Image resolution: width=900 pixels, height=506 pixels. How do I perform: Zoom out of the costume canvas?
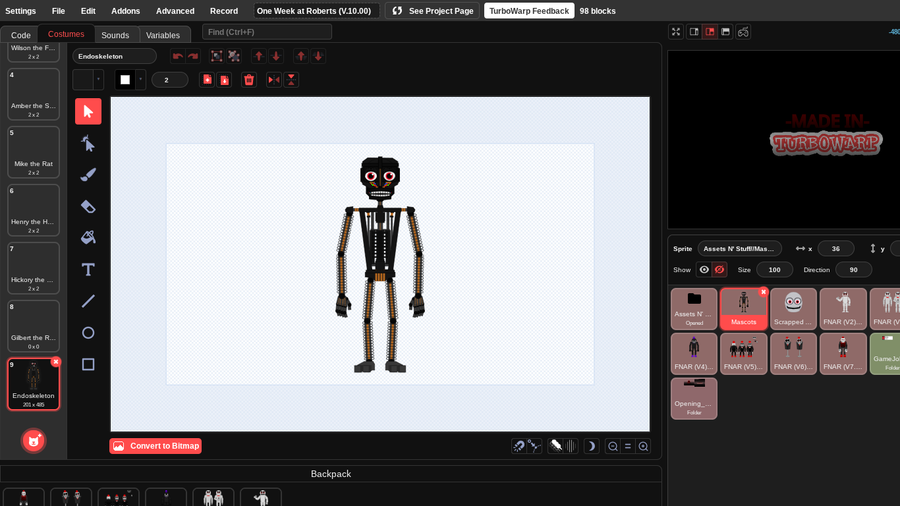[612, 446]
